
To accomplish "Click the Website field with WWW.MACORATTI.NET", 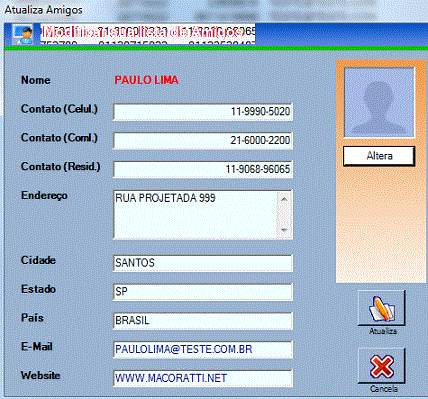I will [203, 378].
